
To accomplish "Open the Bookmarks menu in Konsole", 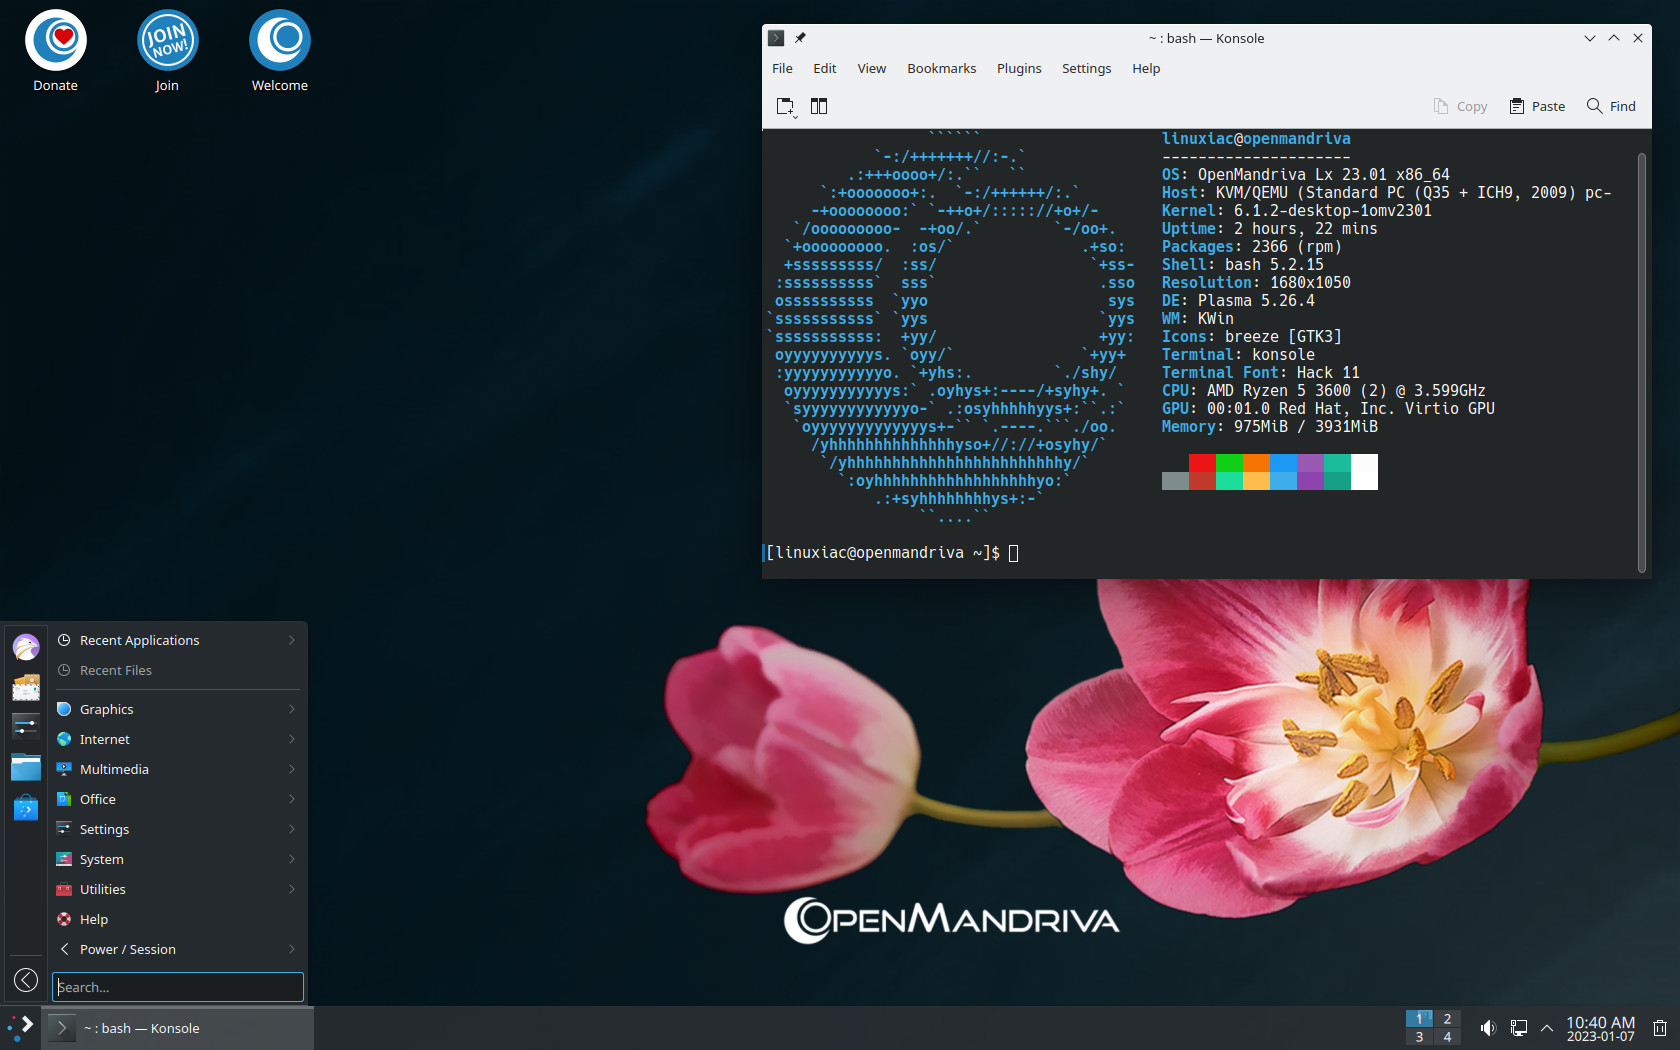I will pyautogui.click(x=942, y=68).
